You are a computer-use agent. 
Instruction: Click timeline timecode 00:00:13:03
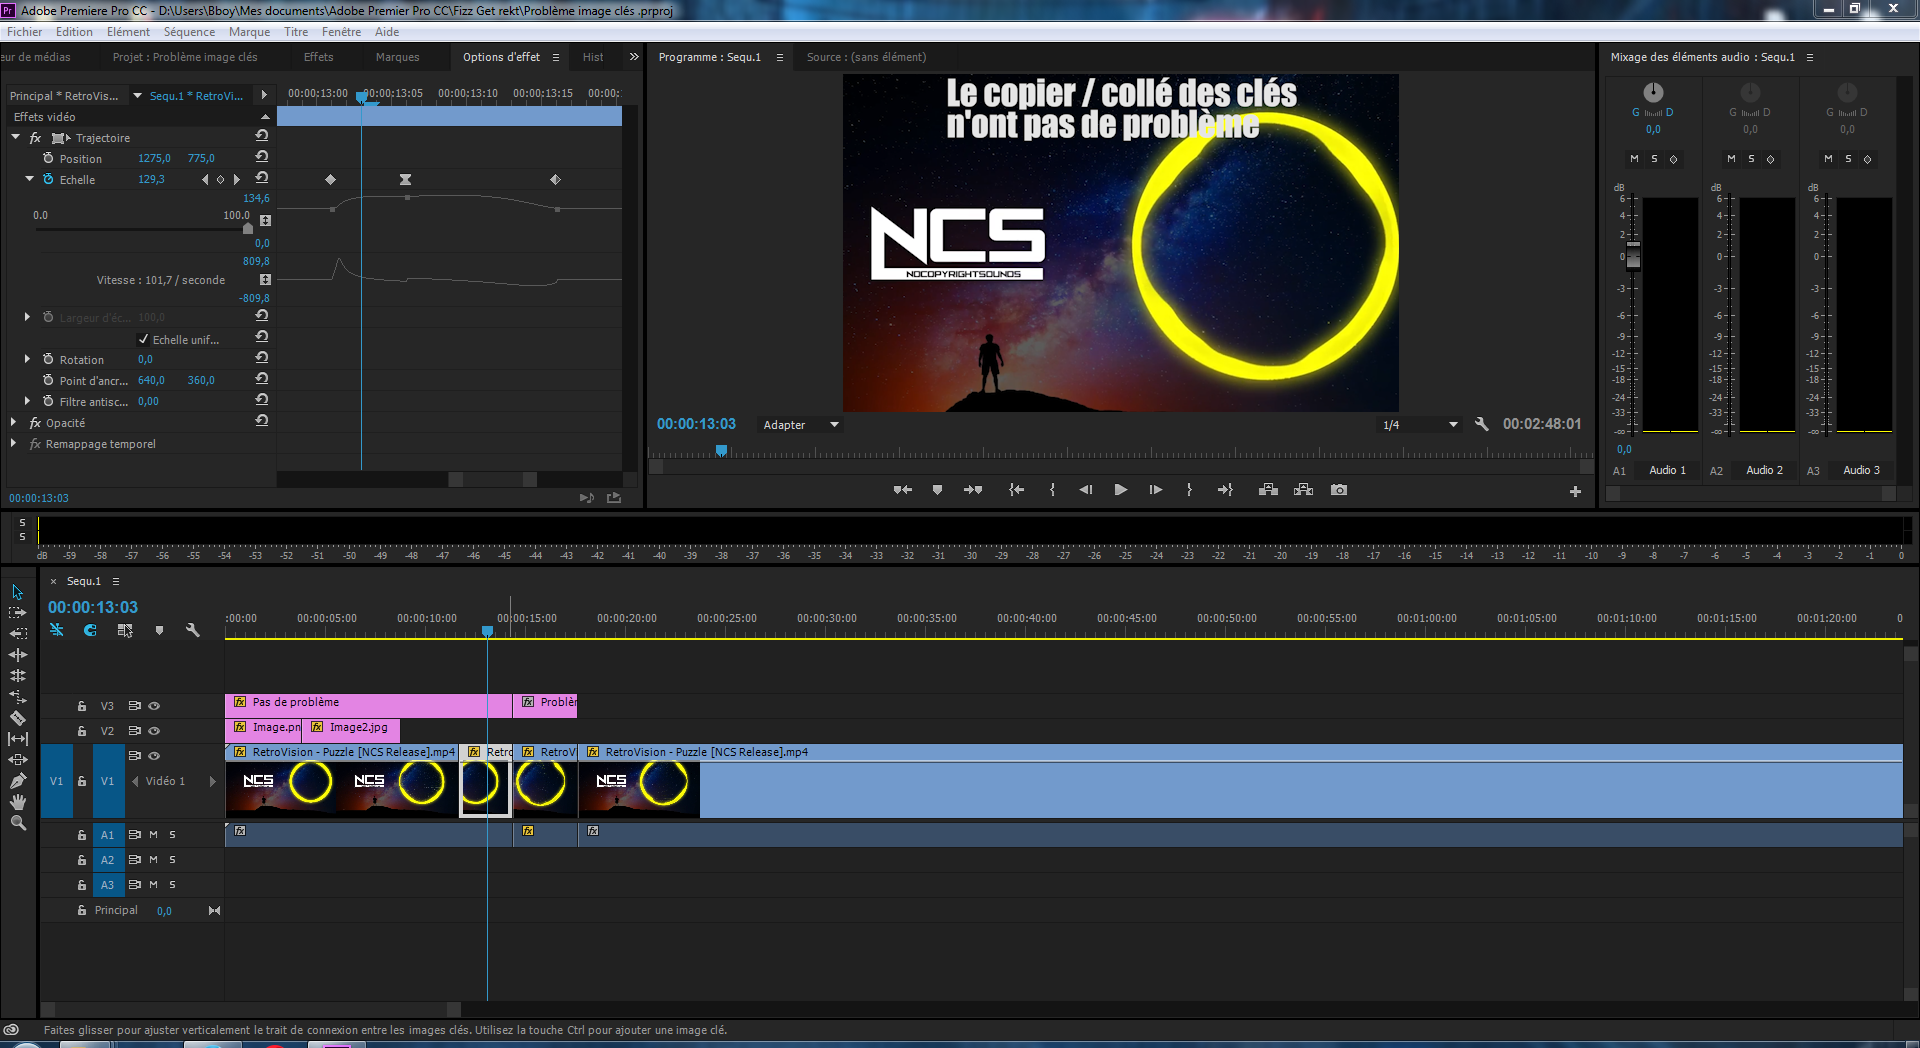93,607
